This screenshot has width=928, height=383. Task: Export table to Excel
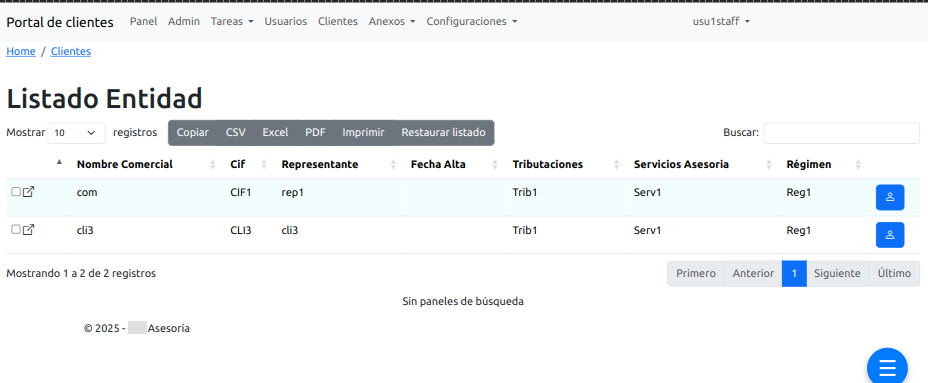point(275,133)
